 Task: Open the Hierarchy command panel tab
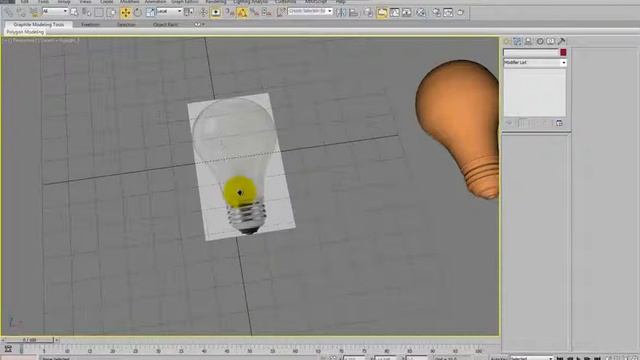[529, 41]
